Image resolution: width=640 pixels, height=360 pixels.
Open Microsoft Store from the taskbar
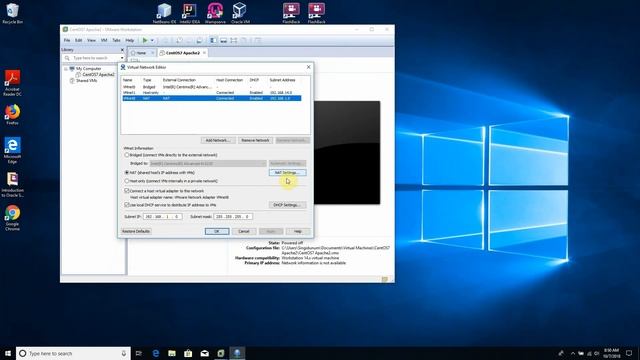[x=188, y=353]
